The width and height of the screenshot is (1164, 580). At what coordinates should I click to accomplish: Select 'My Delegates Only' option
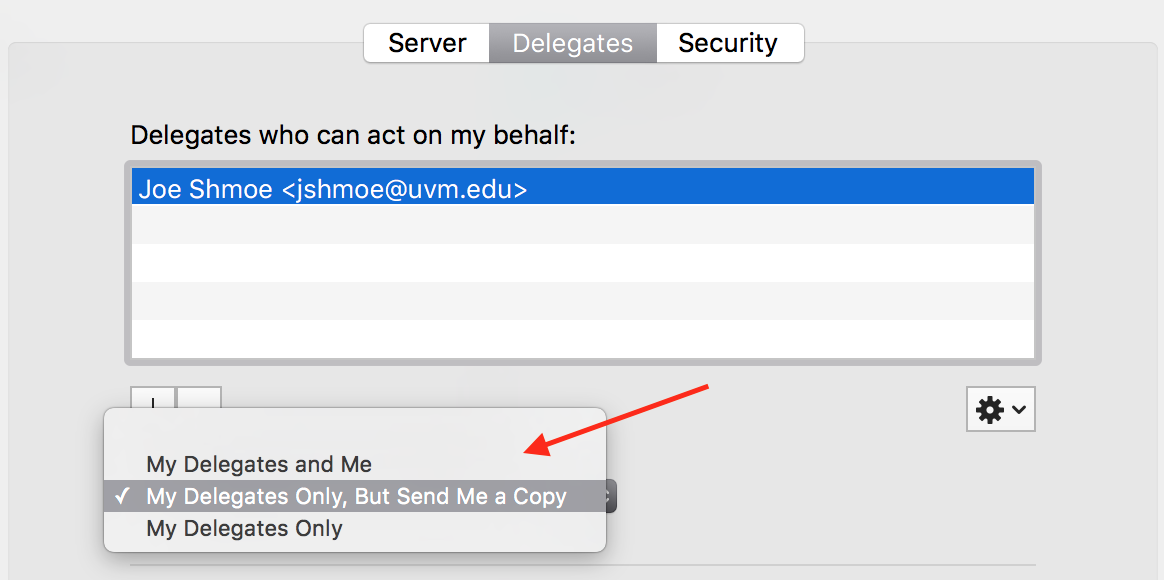(x=243, y=528)
